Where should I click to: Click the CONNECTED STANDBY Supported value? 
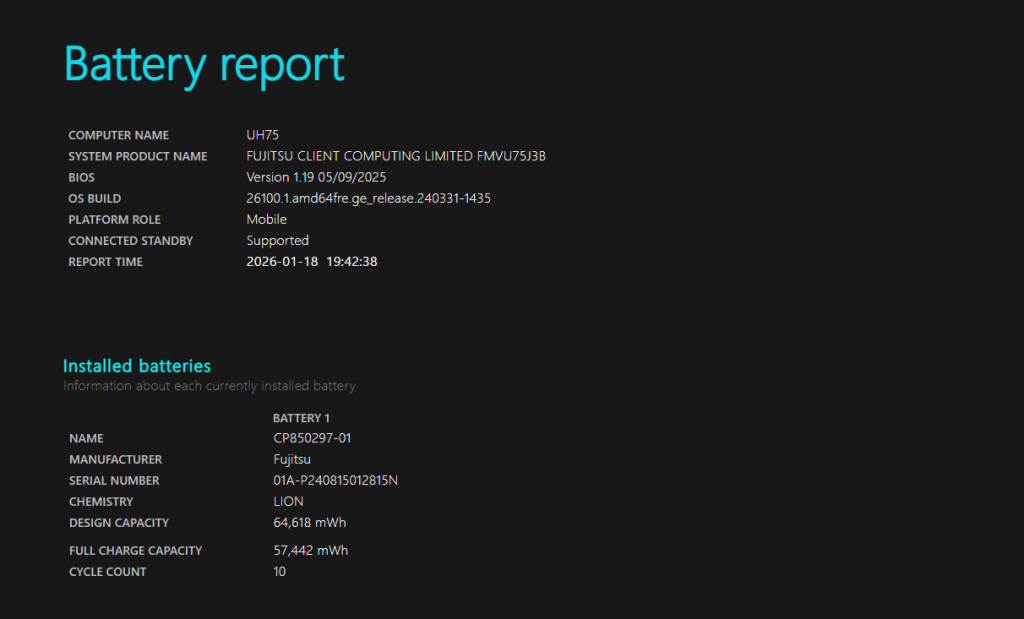[x=277, y=240]
